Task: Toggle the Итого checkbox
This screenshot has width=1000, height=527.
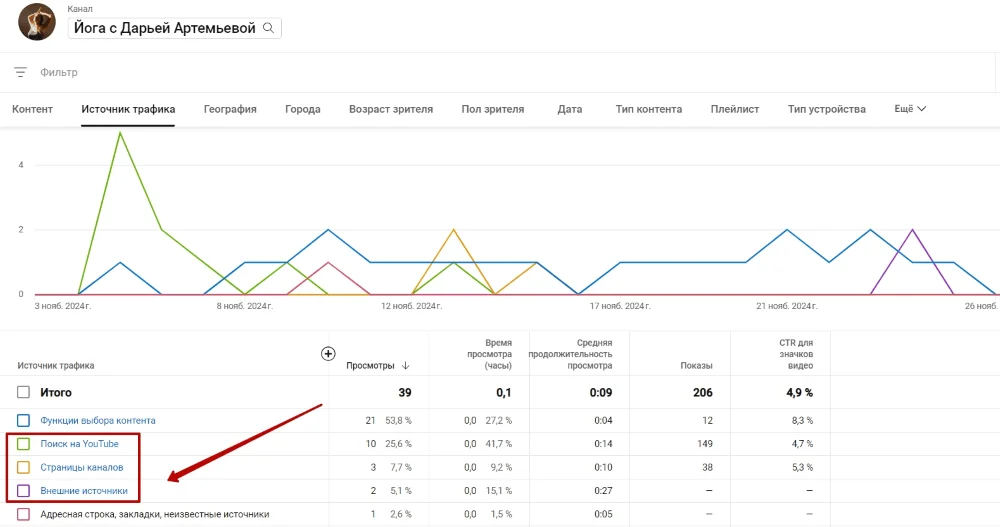Action: [23, 393]
